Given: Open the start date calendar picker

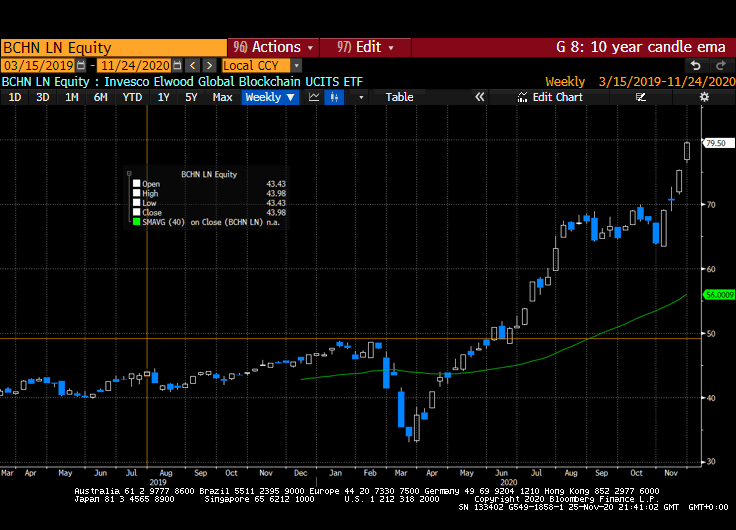Looking at the screenshot, I should 81,65.
